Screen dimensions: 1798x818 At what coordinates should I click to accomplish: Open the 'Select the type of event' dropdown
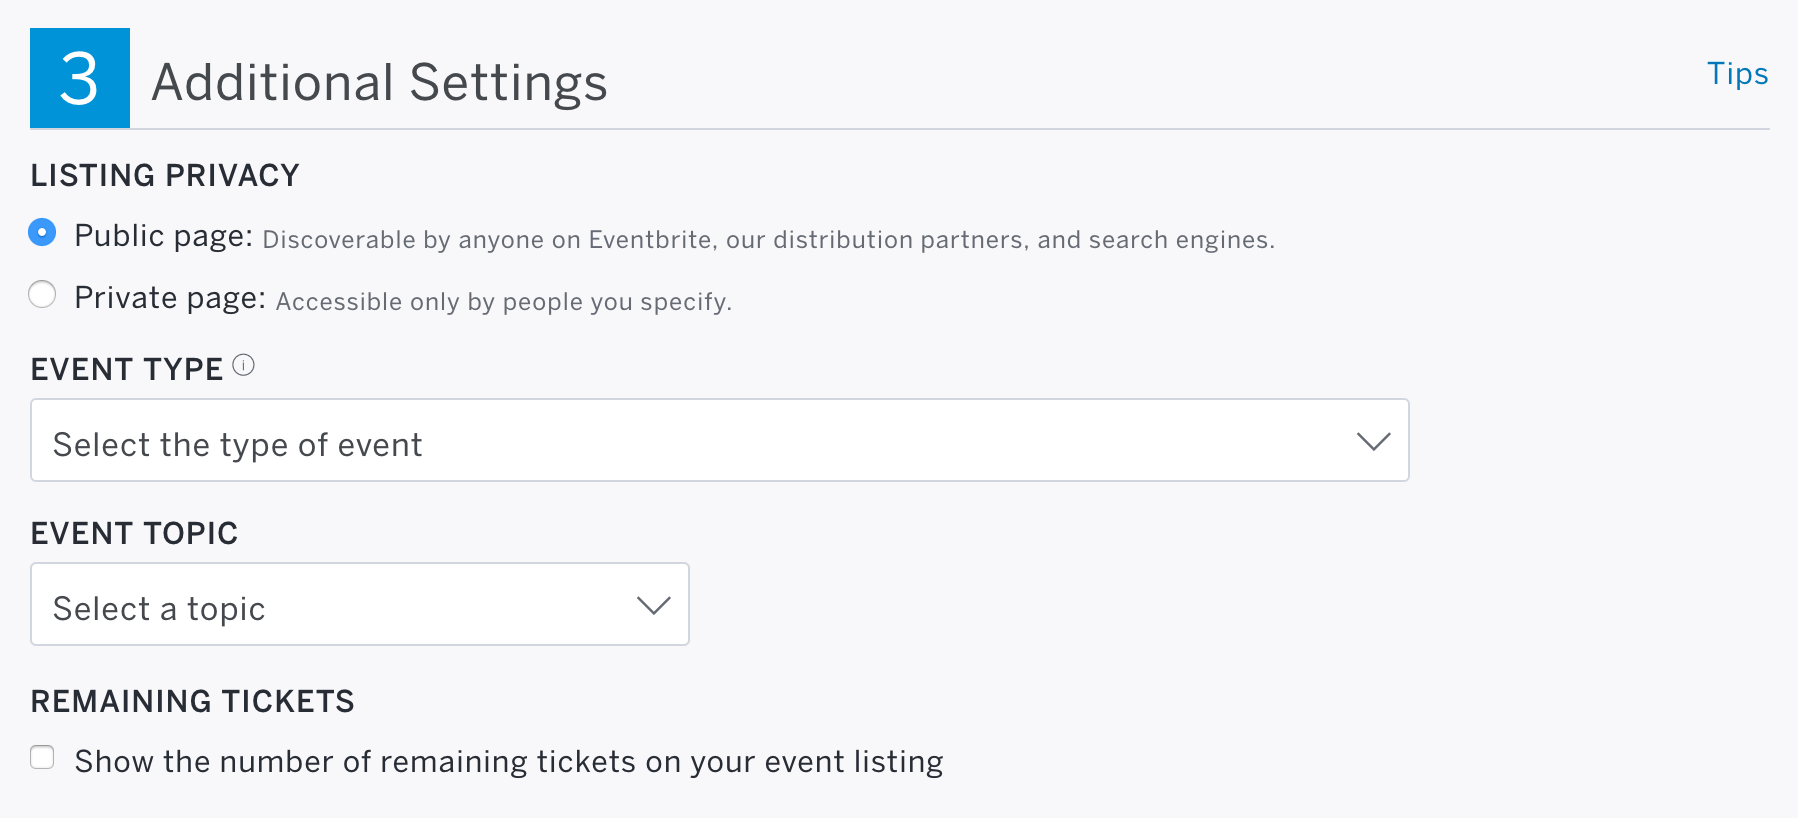(720, 440)
